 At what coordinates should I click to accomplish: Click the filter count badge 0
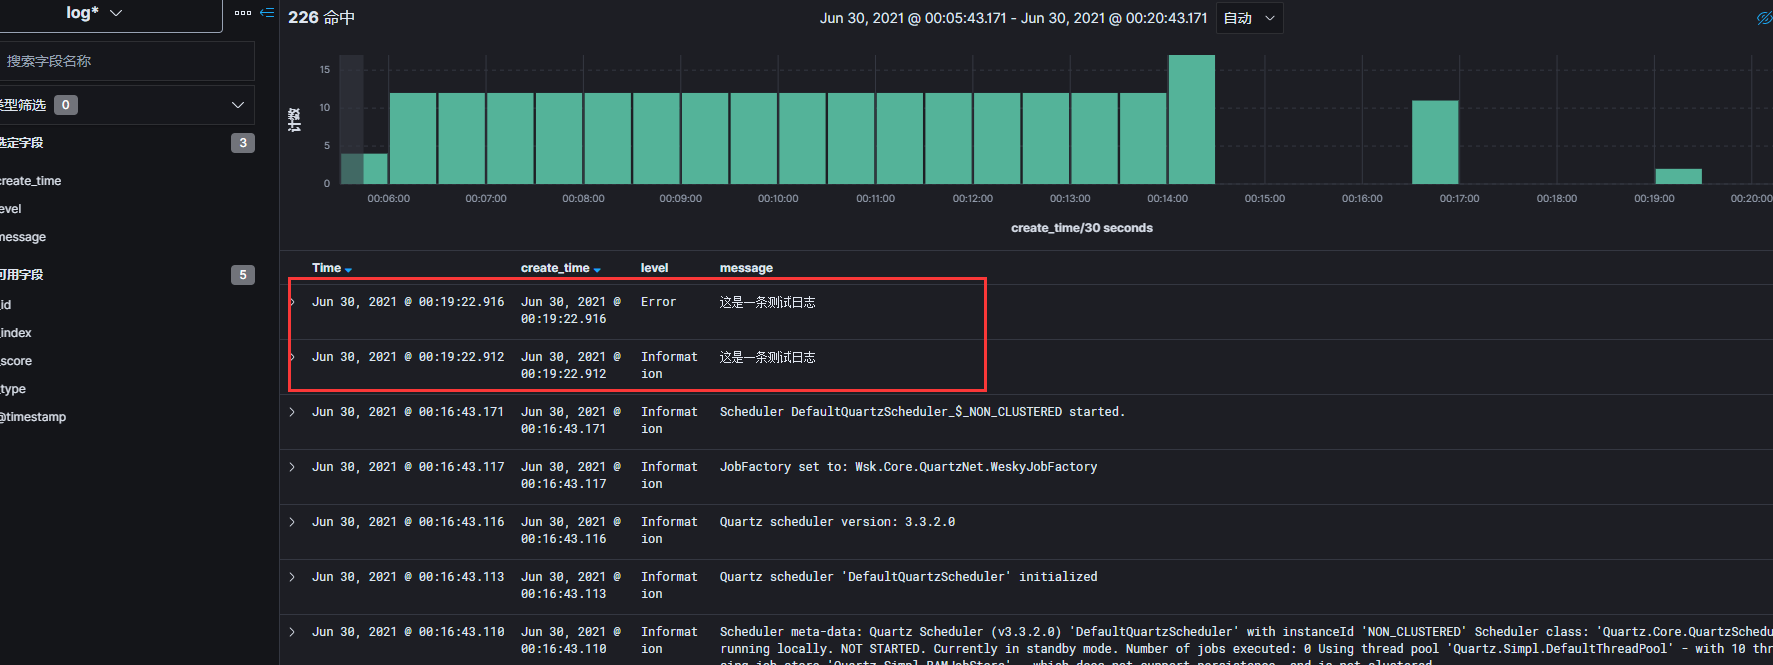click(66, 105)
